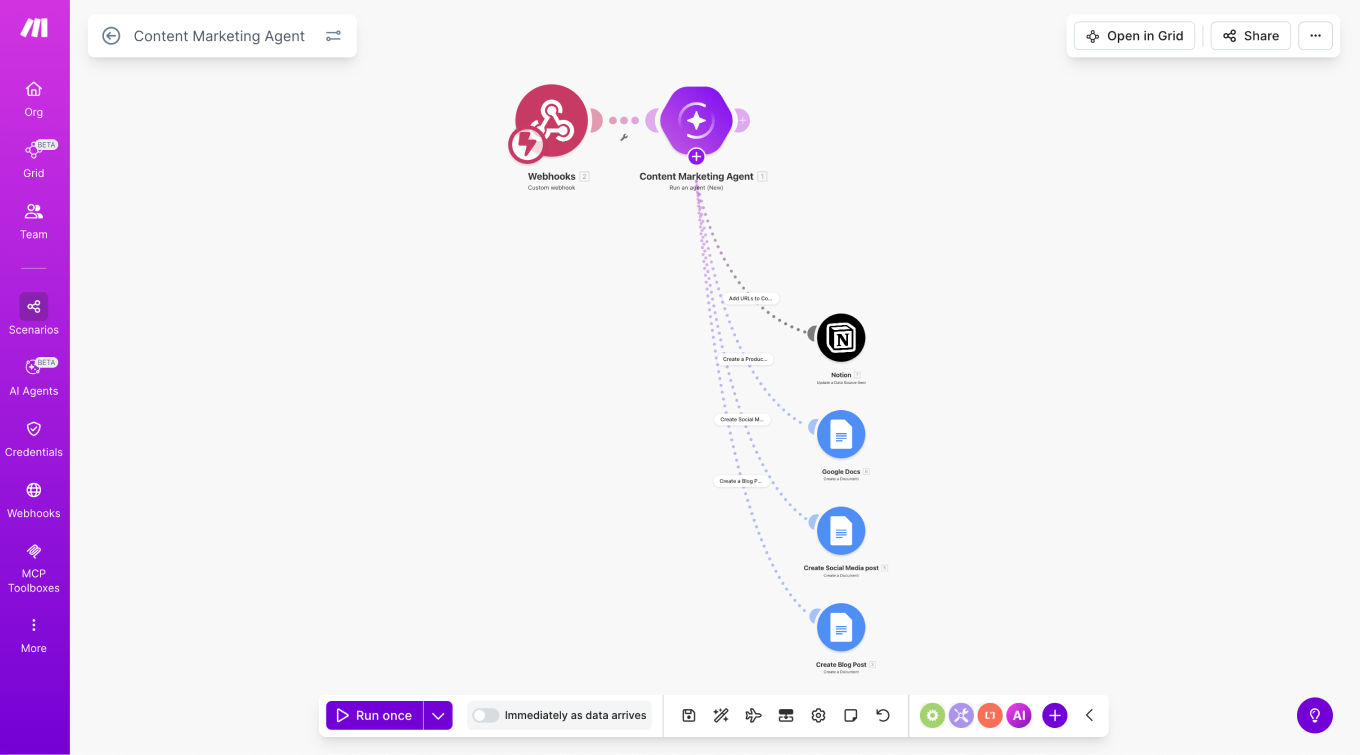Open scenario inputs and outputs icon
The height and width of the screenshot is (755, 1360).
pos(786,715)
